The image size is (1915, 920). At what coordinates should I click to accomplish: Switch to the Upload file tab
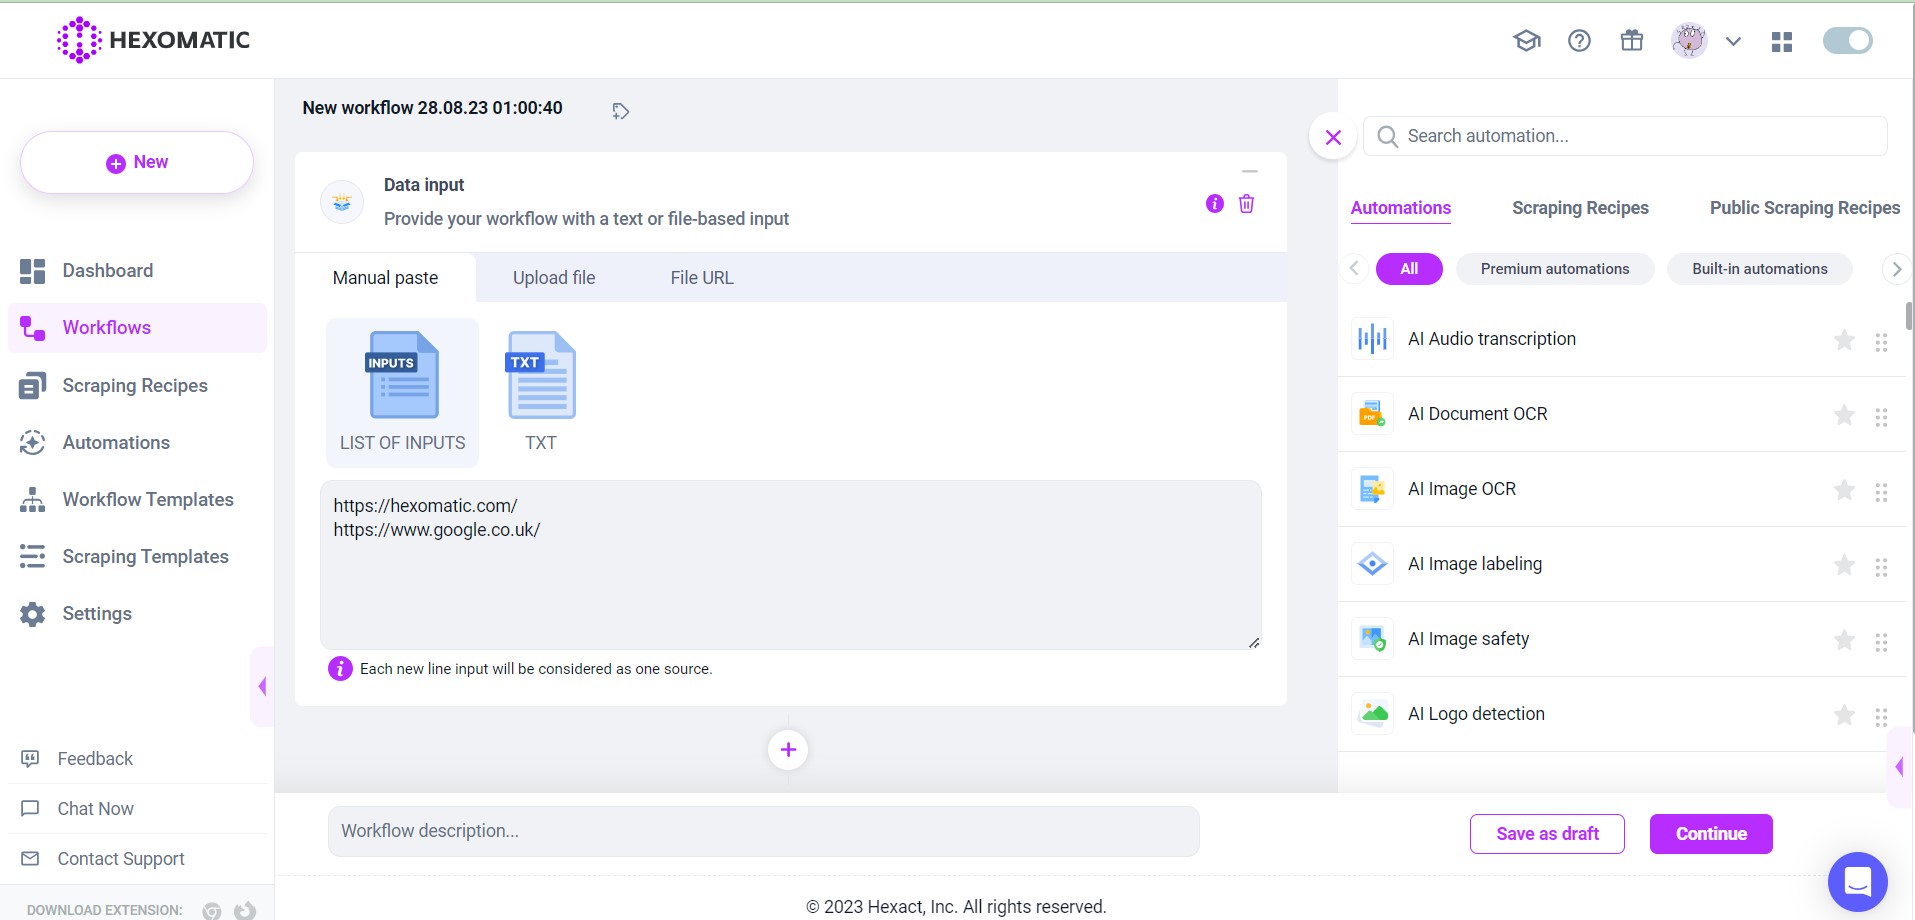click(554, 278)
